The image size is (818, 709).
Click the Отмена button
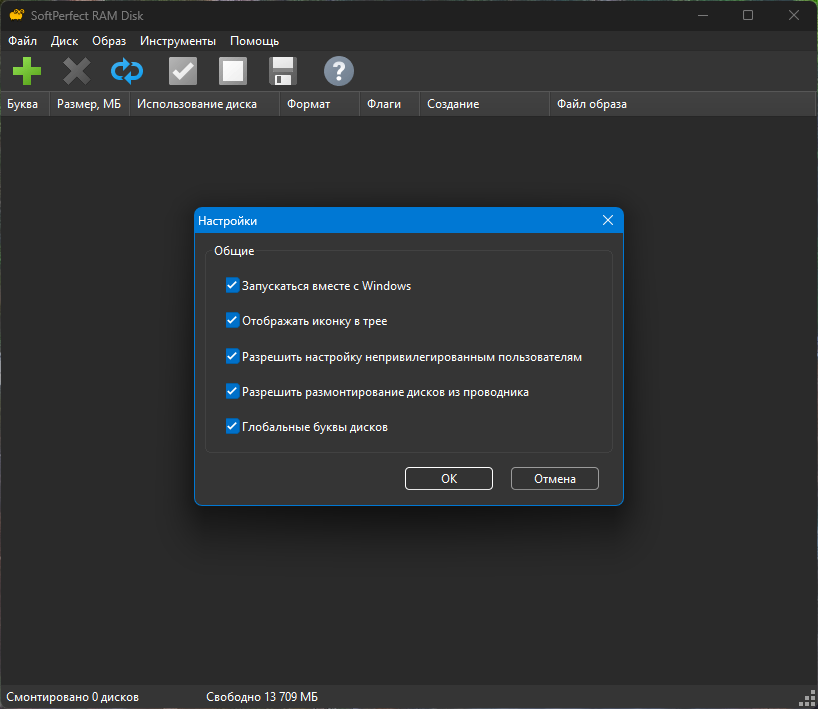pyautogui.click(x=555, y=478)
